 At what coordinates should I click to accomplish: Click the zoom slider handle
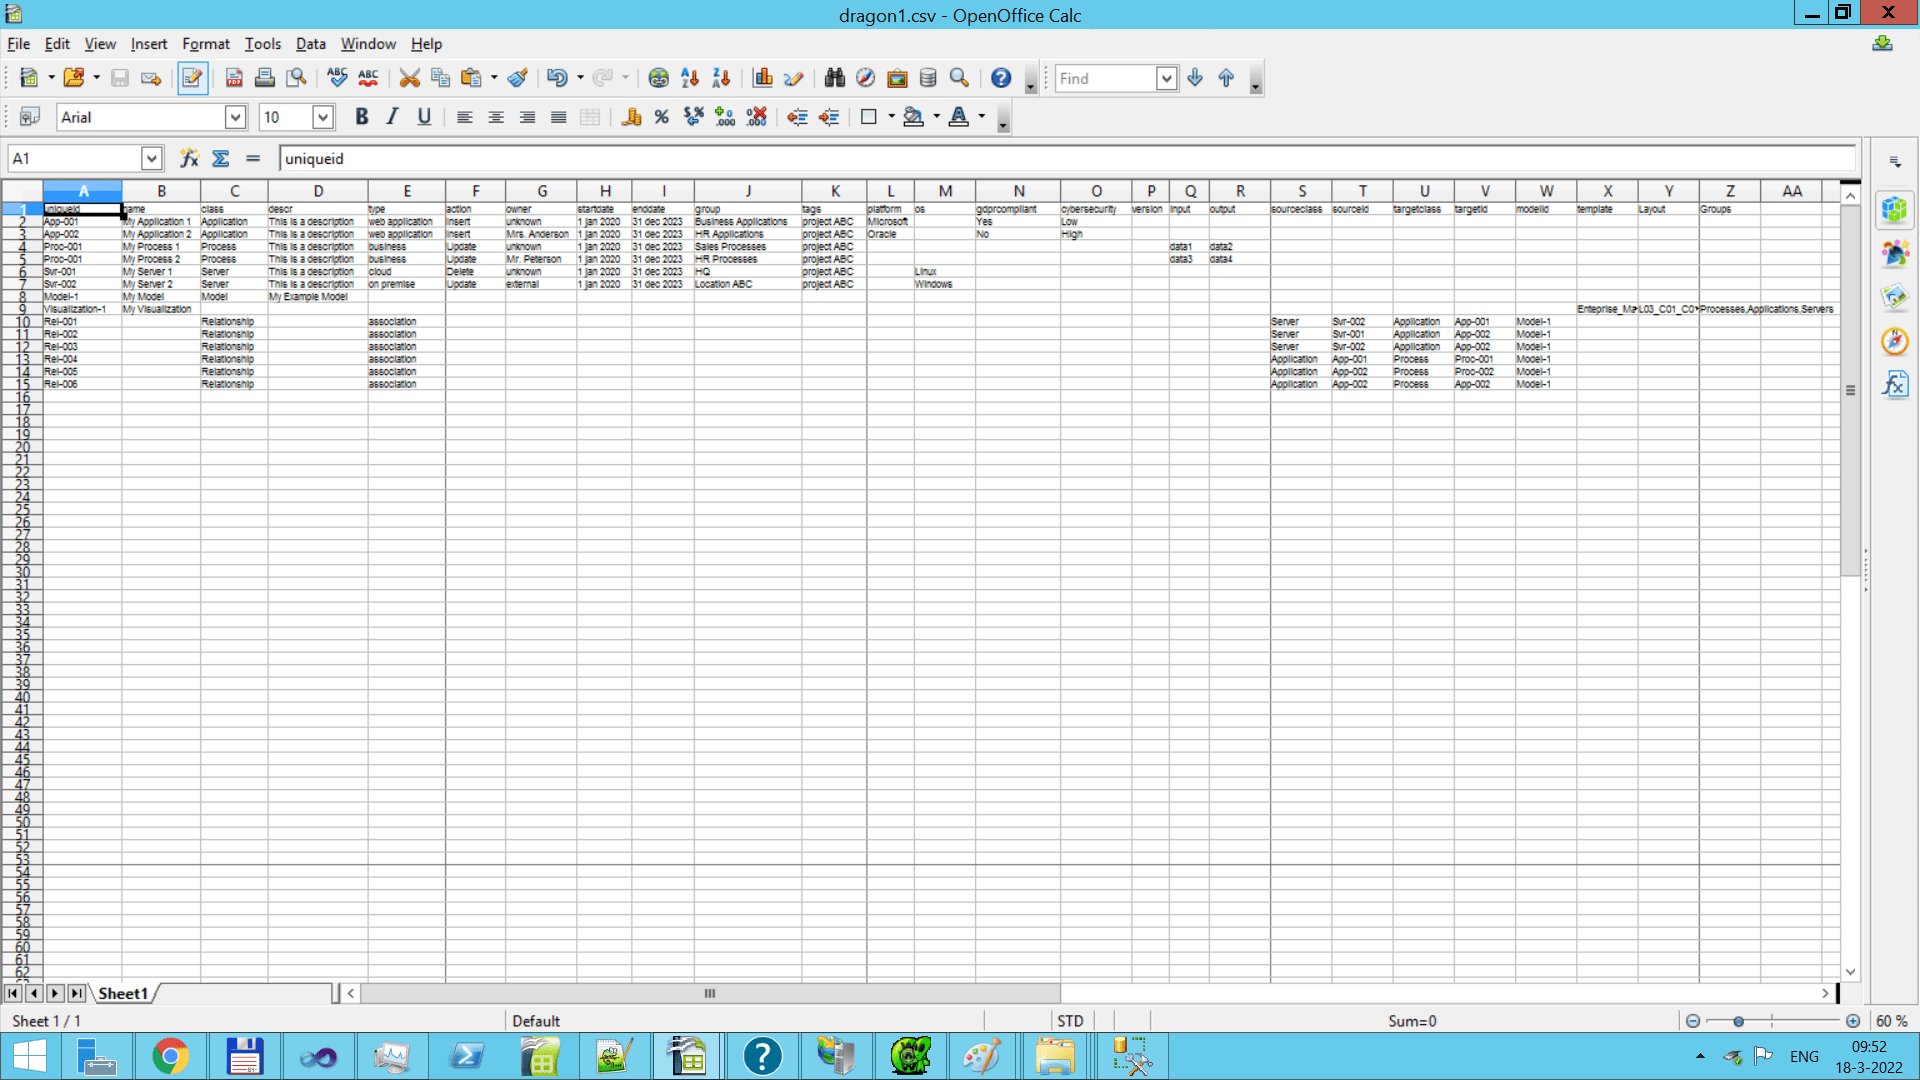[1739, 1021]
